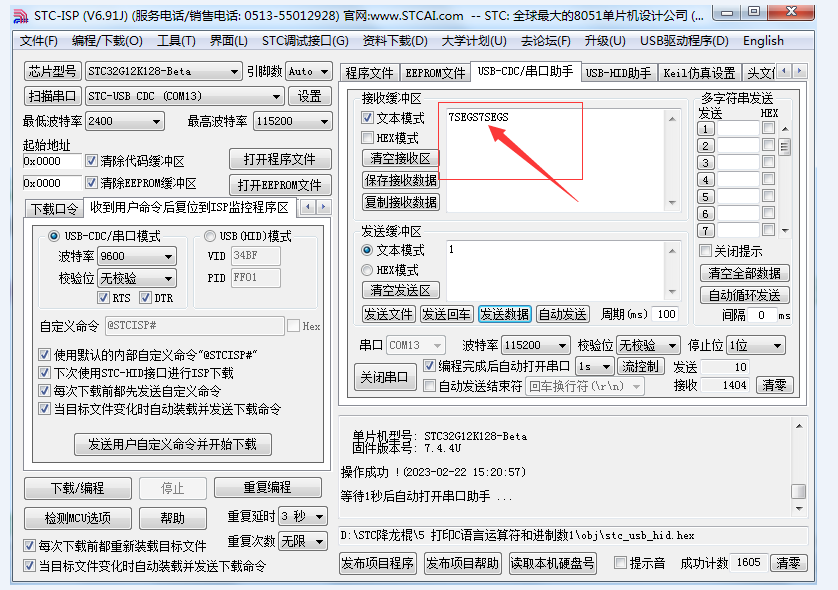Click 打开程序文件 button
The height and width of the screenshot is (590, 838).
click(x=280, y=159)
